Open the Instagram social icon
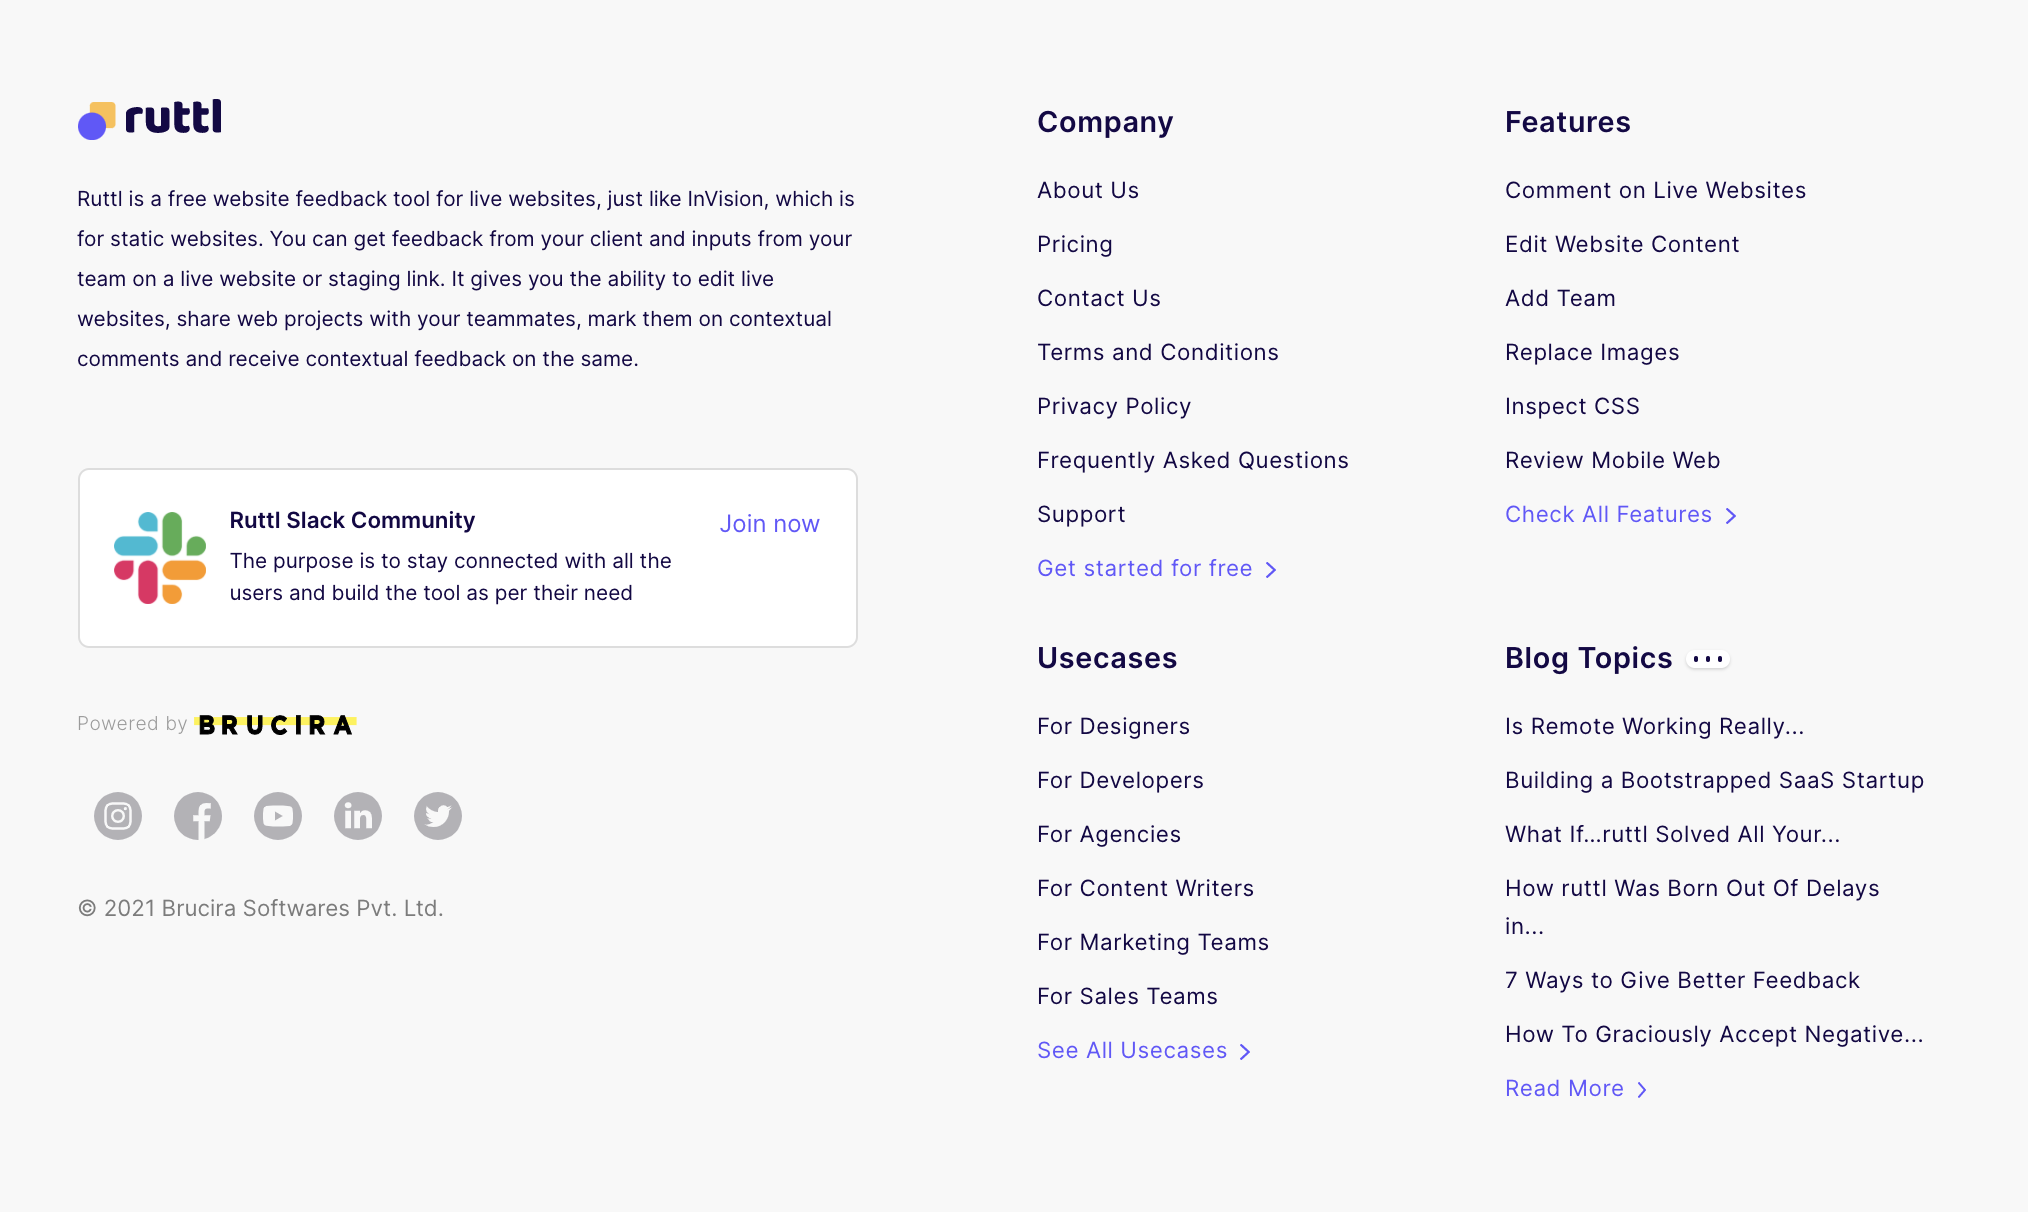2028x1212 pixels. 118,816
